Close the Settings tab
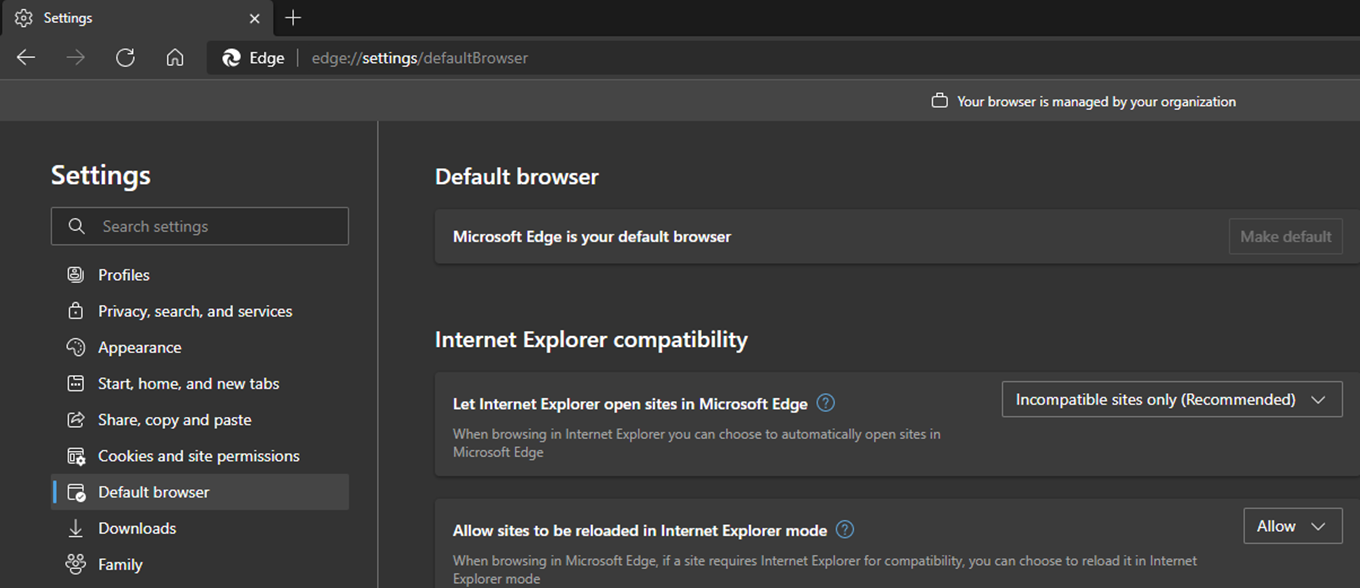 (255, 18)
